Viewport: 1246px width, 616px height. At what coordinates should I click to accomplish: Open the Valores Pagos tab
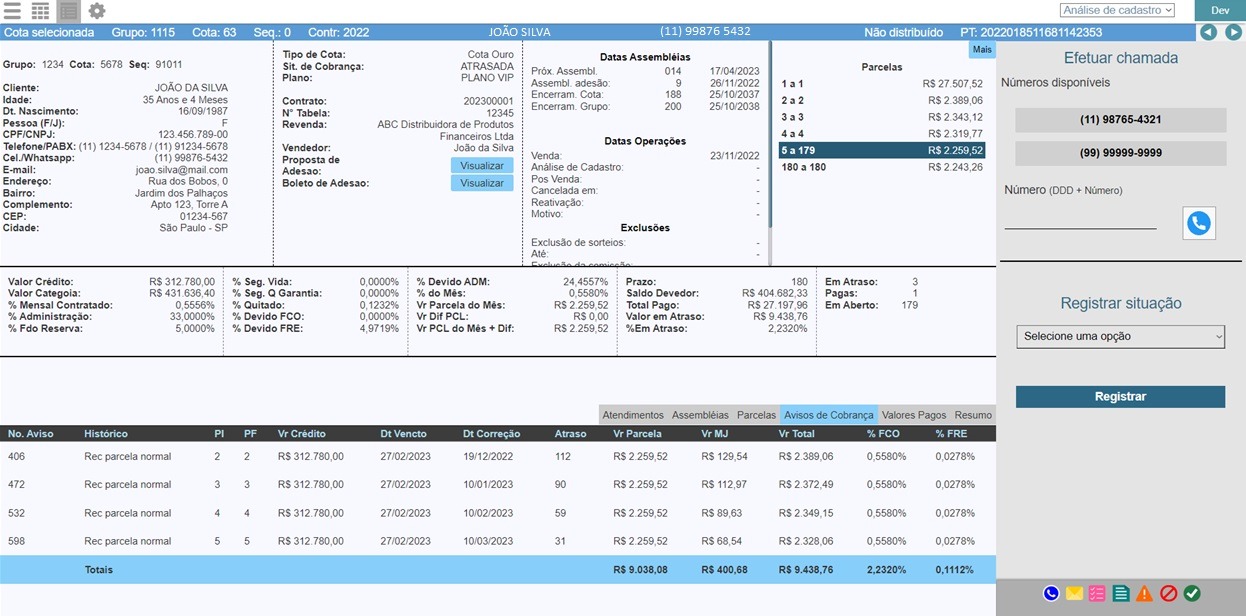coord(913,415)
